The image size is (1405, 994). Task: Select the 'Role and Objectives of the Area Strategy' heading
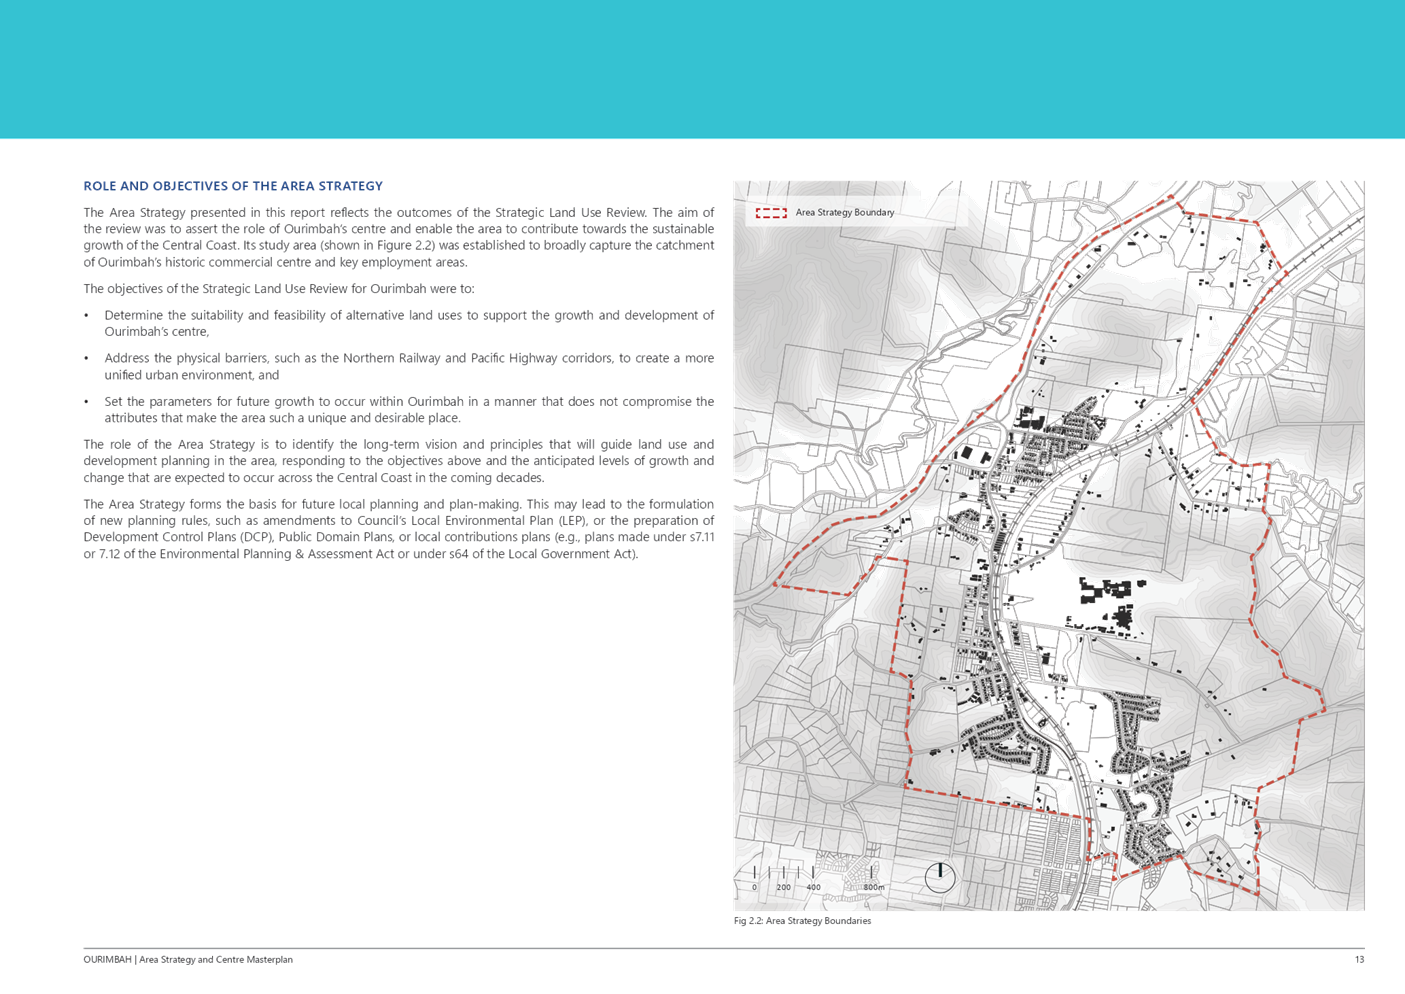tap(233, 186)
